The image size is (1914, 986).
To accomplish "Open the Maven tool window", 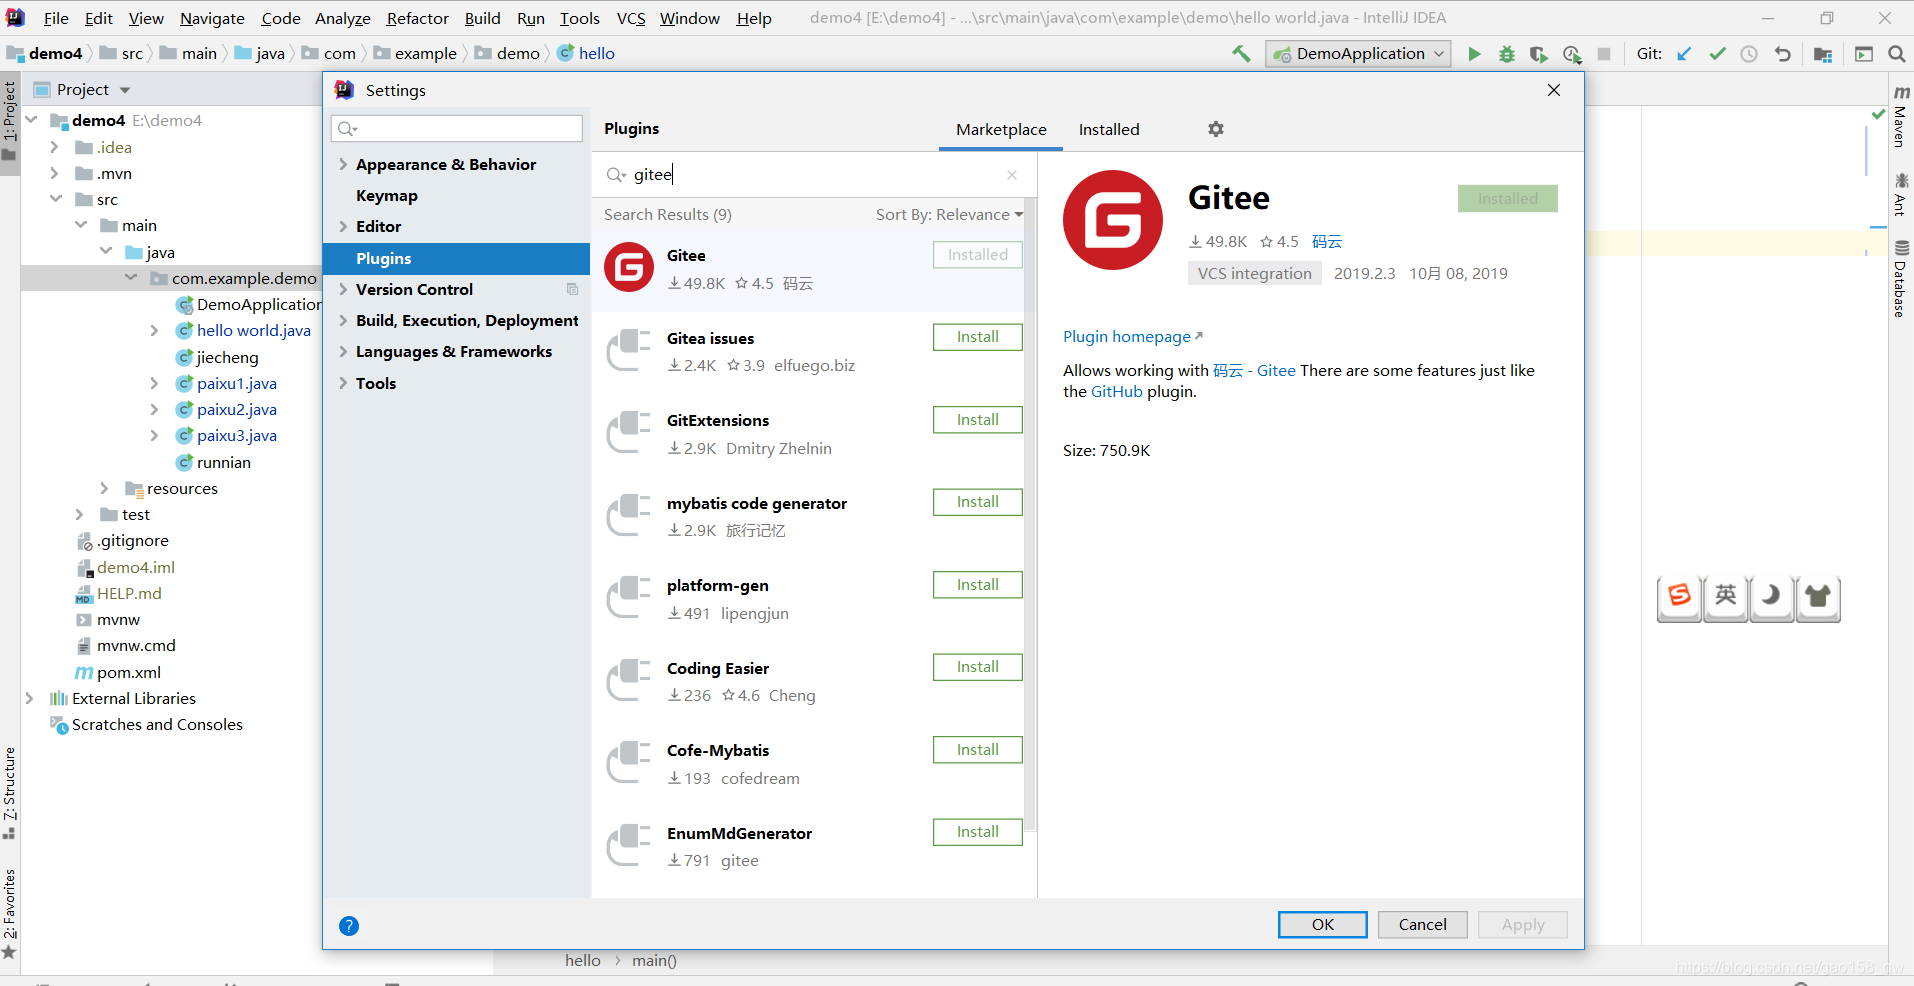I will pyautogui.click(x=1900, y=117).
